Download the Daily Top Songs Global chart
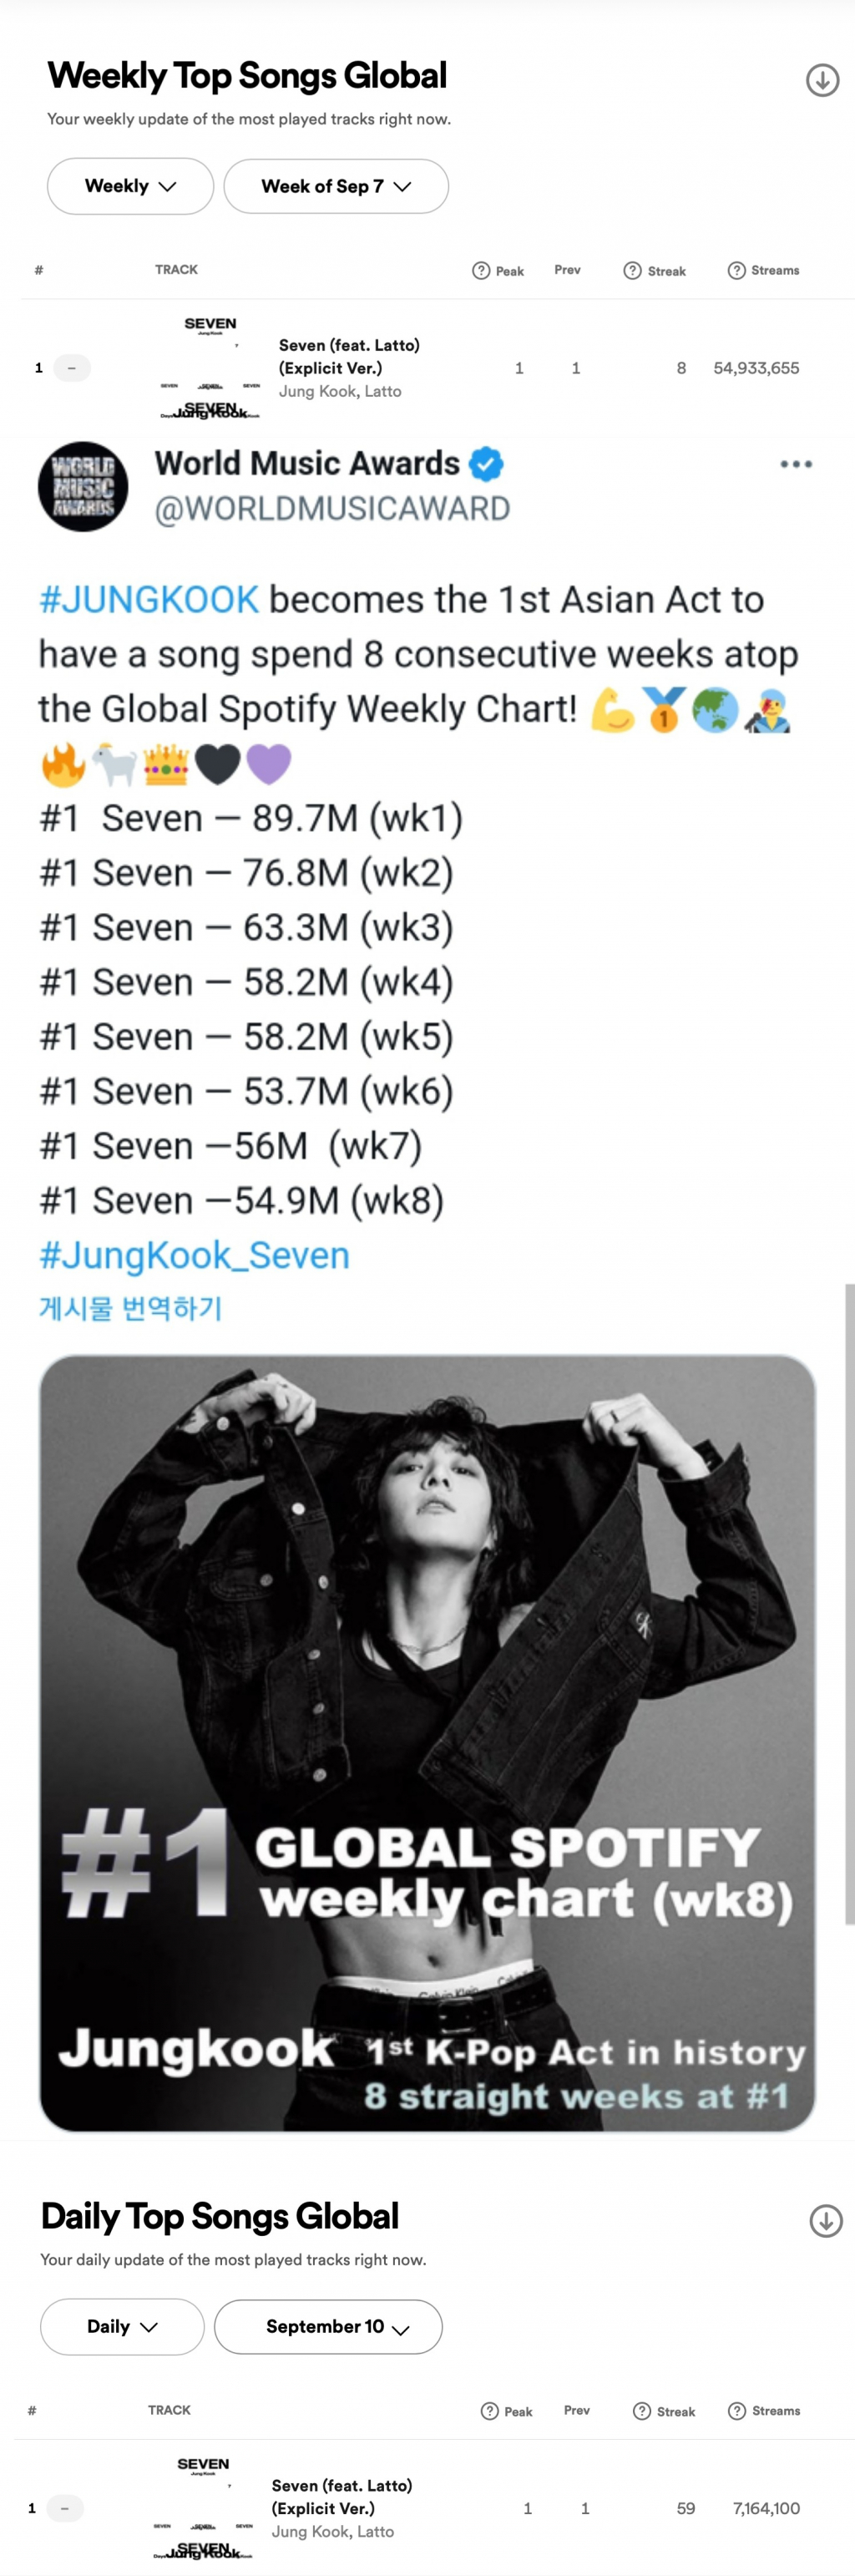The height and width of the screenshot is (2576, 855). [x=825, y=2220]
